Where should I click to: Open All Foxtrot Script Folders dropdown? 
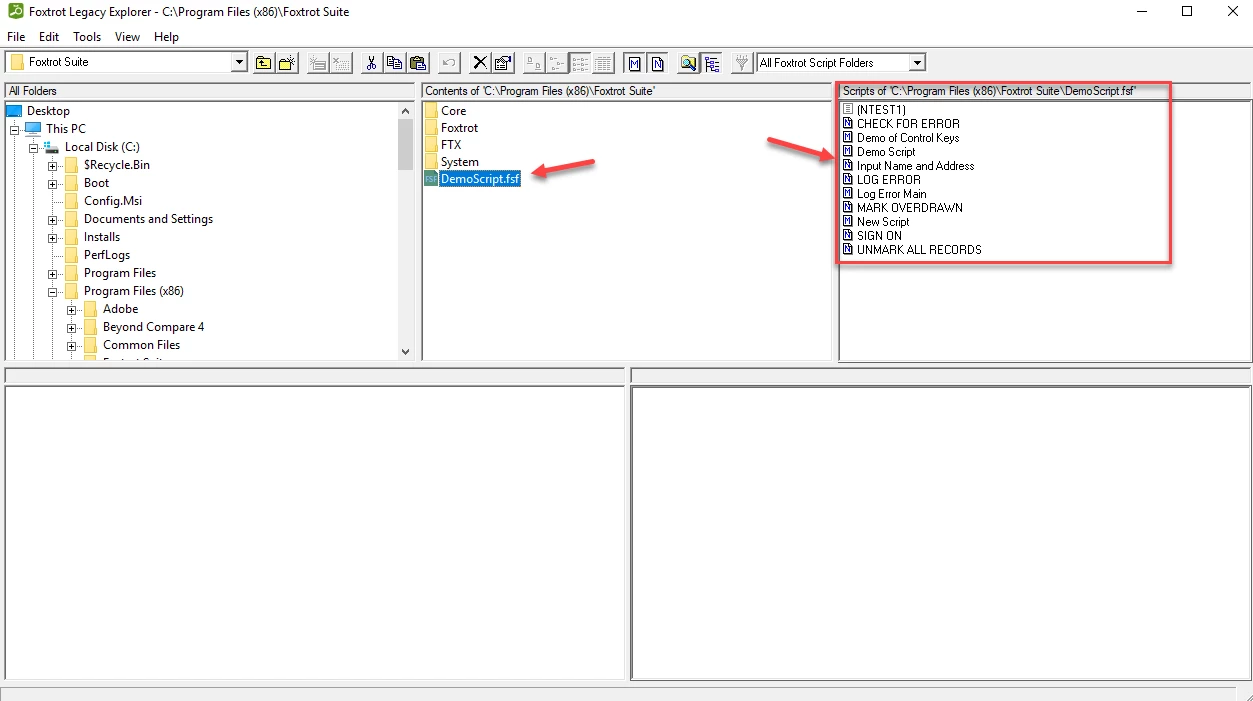(x=917, y=62)
